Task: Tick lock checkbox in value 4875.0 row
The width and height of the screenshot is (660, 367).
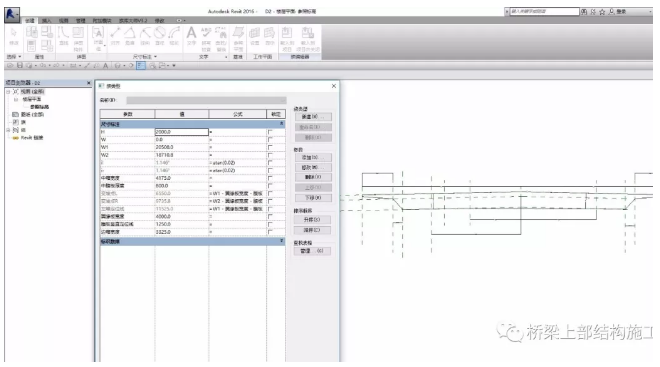Action: click(270, 178)
